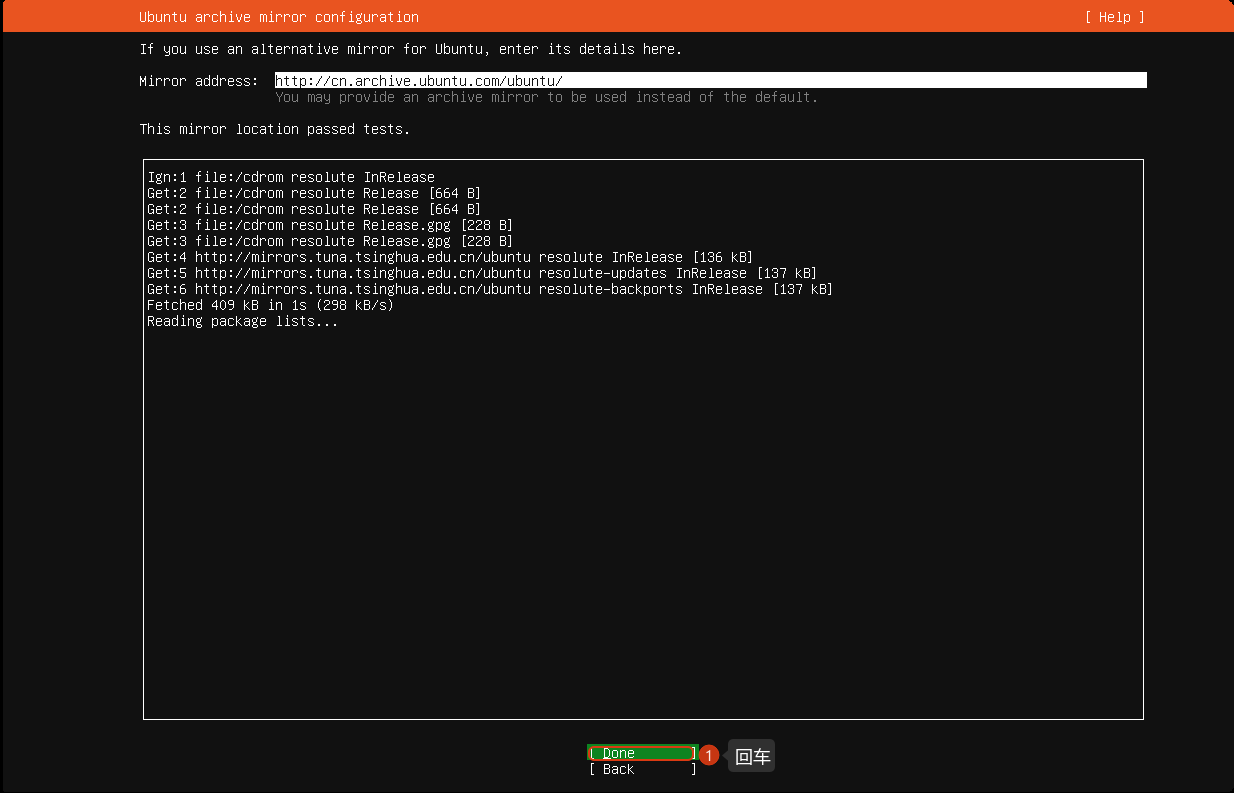Open the Help menu
The width and height of the screenshot is (1234, 793).
1114,17
